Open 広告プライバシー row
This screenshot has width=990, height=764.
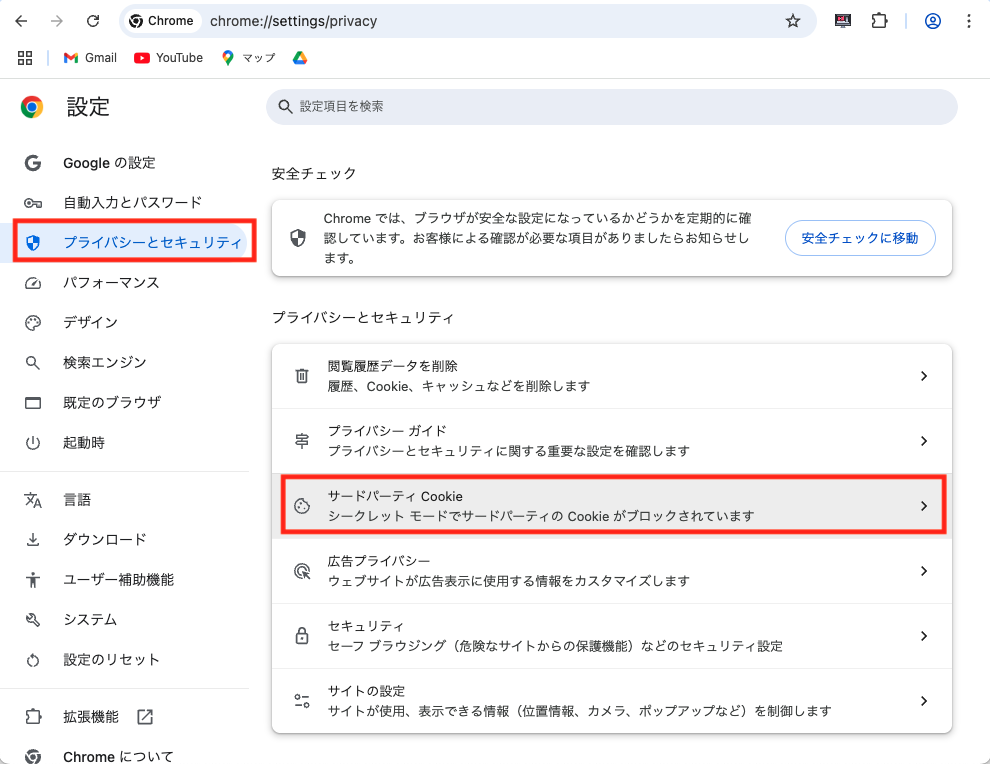point(611,571)
